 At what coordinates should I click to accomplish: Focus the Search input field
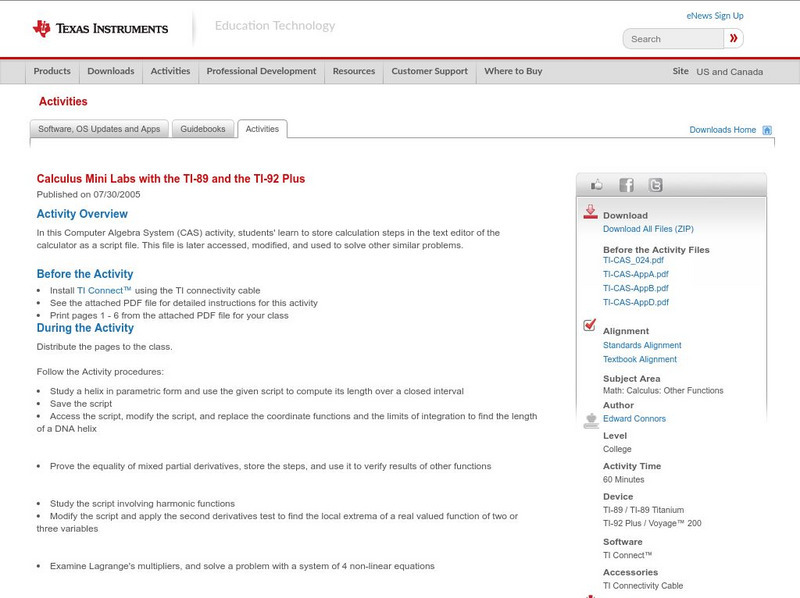coord(673,39)
